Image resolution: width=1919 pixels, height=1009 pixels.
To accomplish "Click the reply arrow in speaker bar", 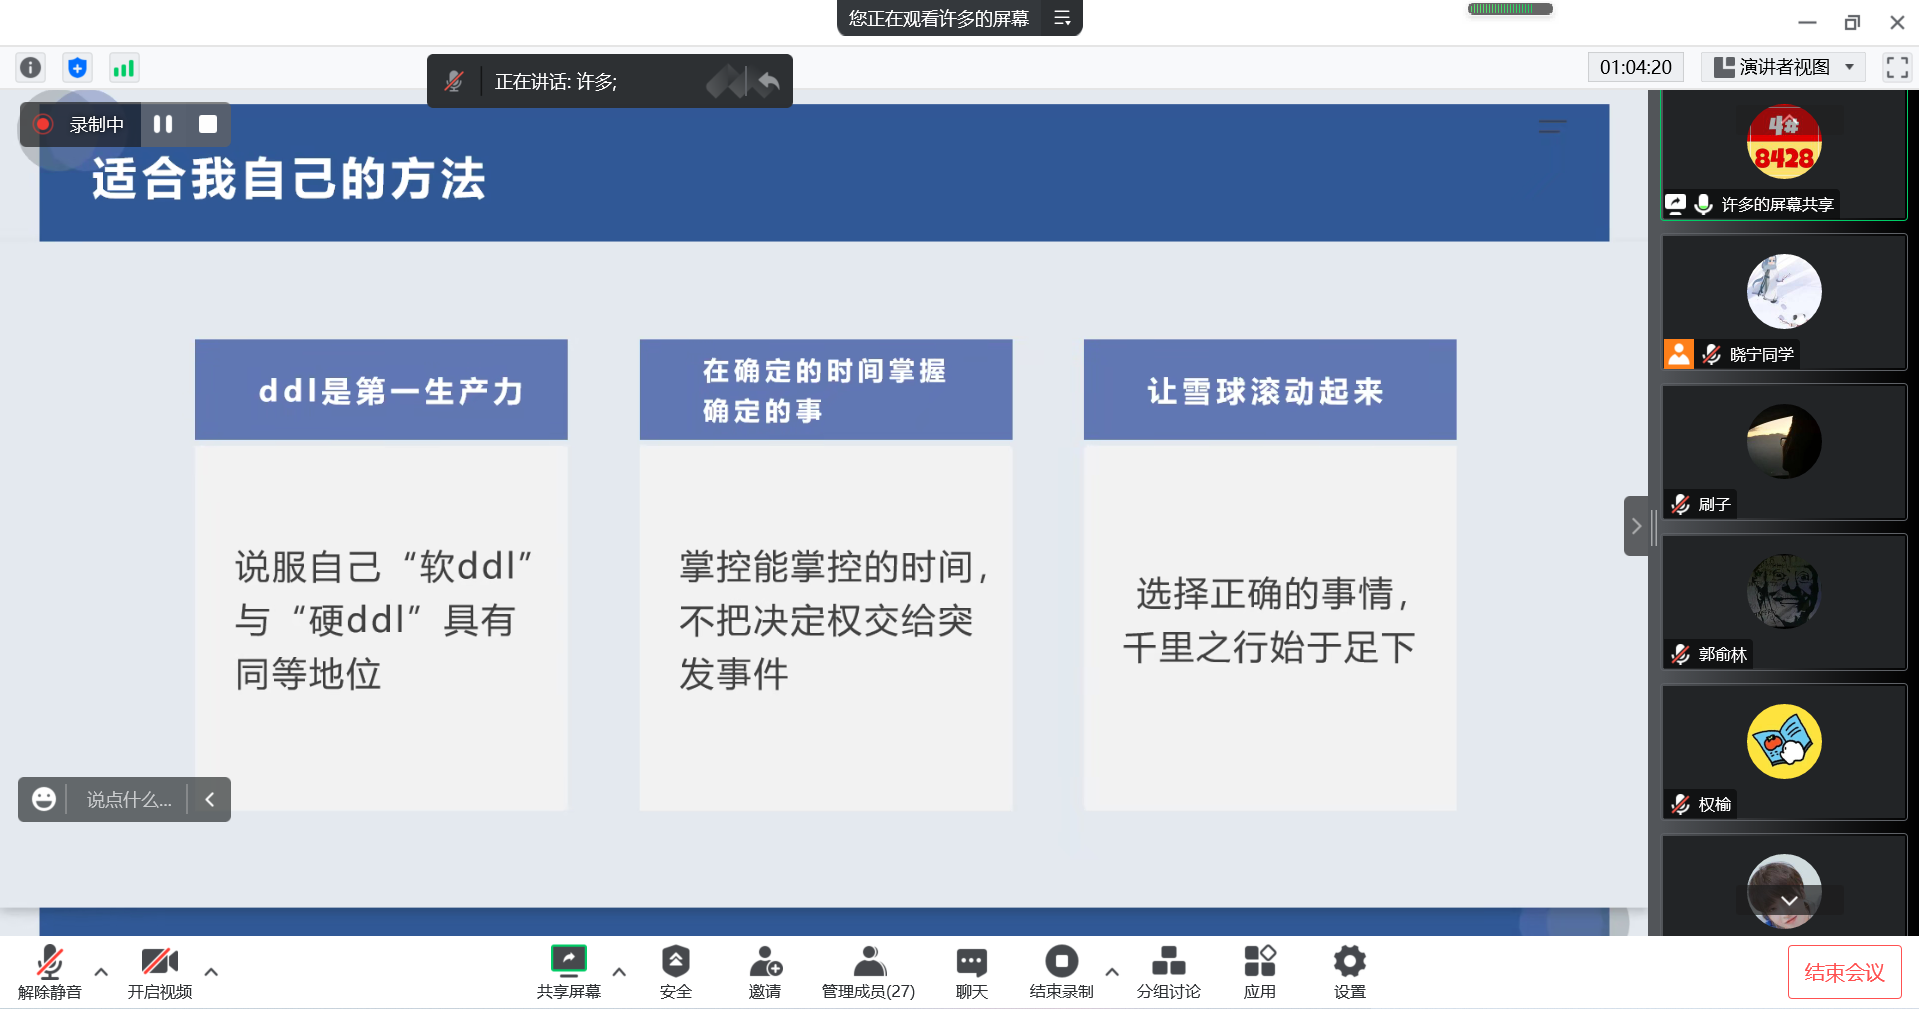I will [x=768, y=81].
